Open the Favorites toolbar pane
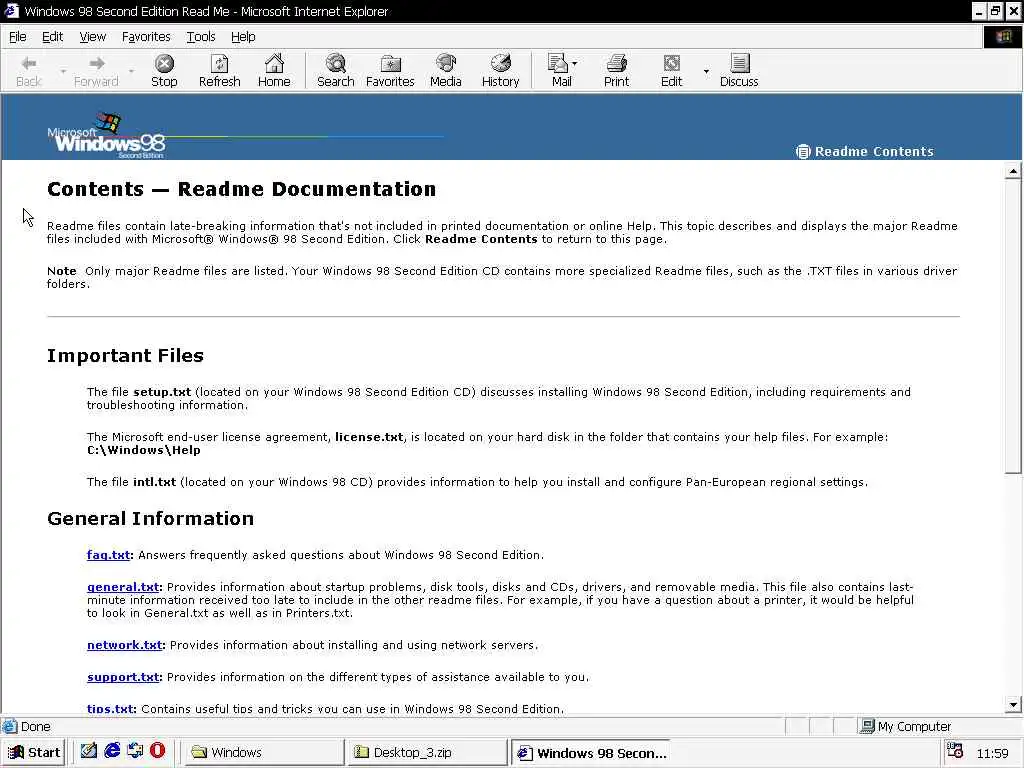This screenshot has width=1024, height=768. coord(390,71)
